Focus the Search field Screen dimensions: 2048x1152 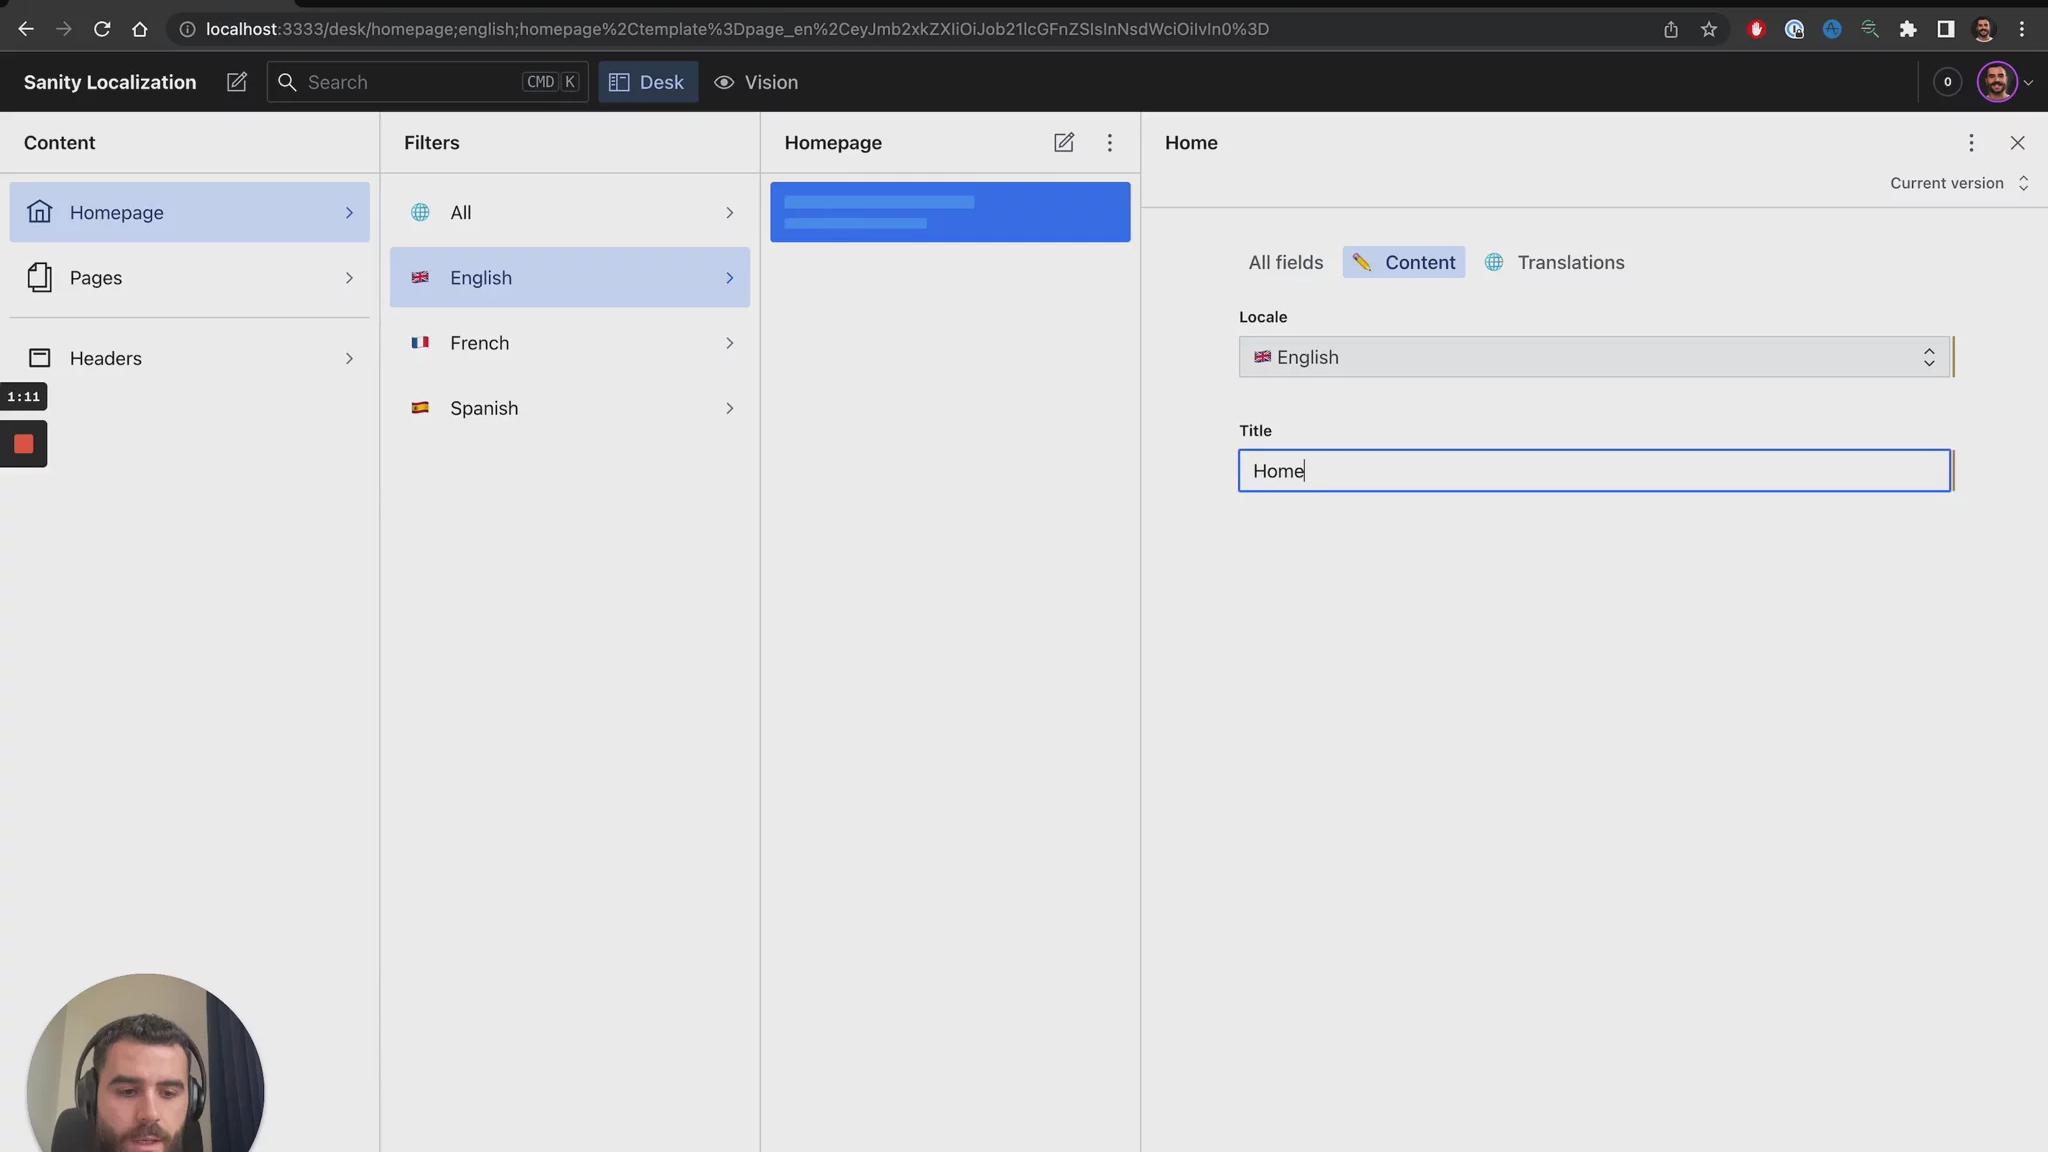point(428,82)
